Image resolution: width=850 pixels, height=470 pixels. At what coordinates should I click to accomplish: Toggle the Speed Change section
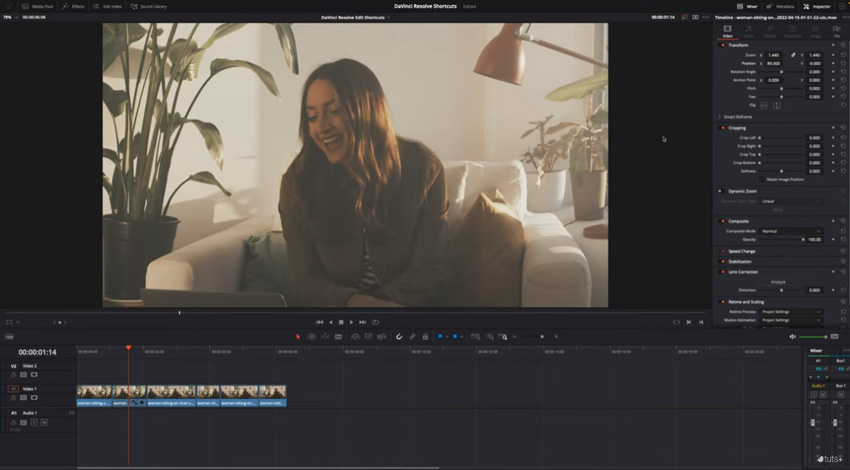(722, 252)
